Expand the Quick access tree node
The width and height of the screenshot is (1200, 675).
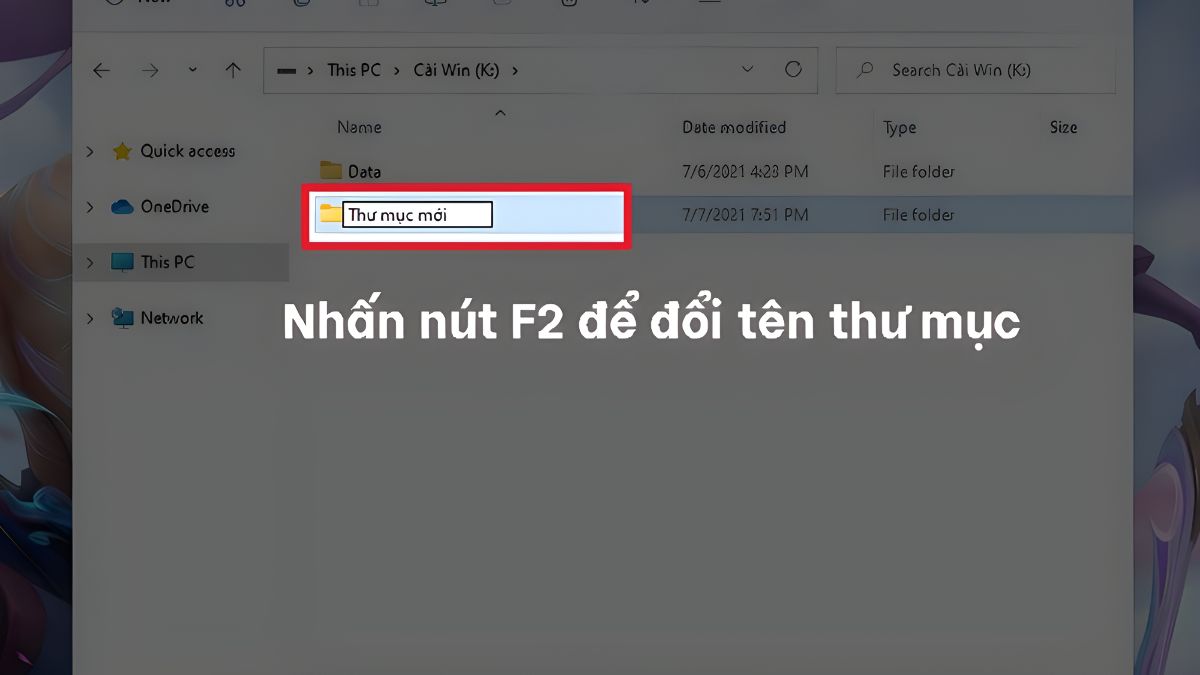90,152
